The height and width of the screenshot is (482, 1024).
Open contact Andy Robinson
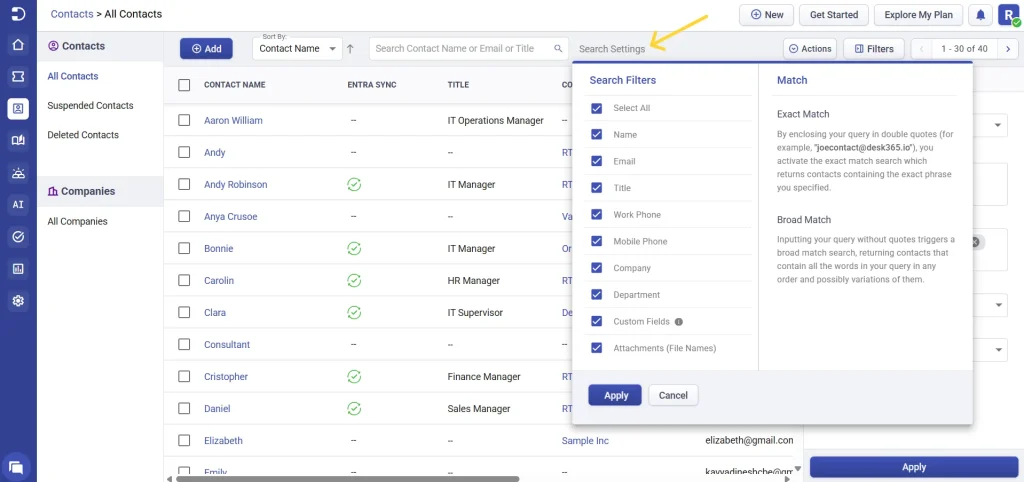point(236,184)
